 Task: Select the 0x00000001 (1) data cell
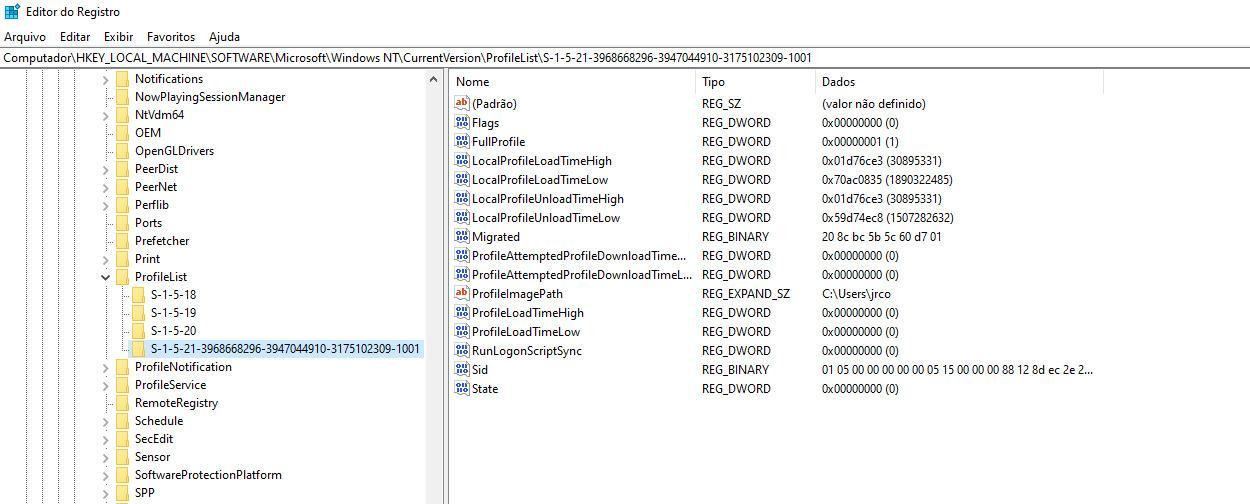tap(860, 142)
